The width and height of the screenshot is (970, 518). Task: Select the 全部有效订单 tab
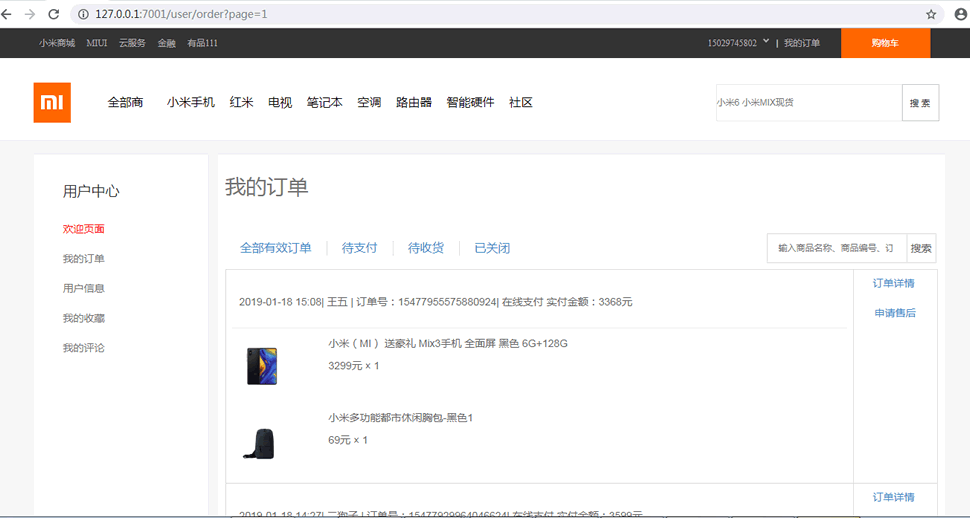click(x=276, y=248)
